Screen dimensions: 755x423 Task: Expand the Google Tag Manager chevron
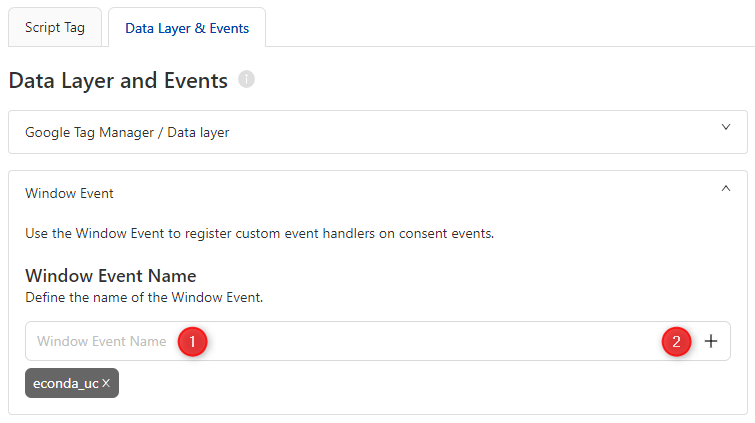(726, 128)
